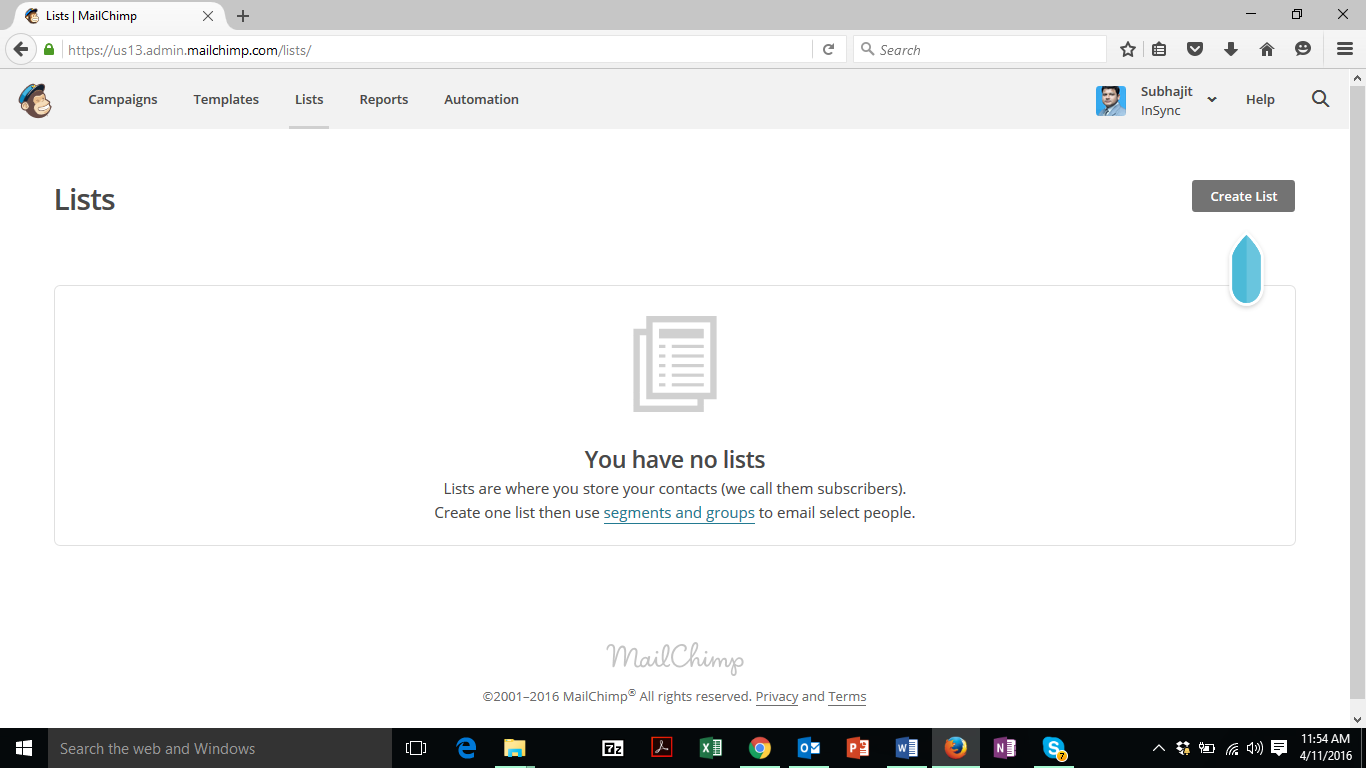The width and height of the screenshot is (1366, 768).
Task: Click the MailChimp Freddie logo
Action: click(35, 100)
